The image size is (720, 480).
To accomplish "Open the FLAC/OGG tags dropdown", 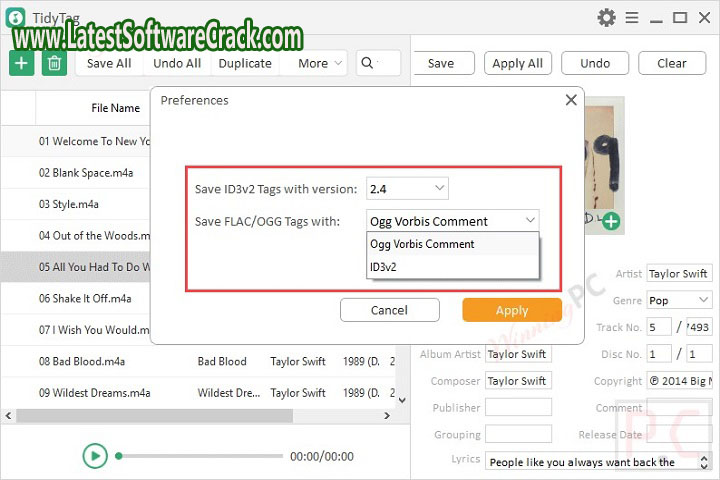I will 453,221.
